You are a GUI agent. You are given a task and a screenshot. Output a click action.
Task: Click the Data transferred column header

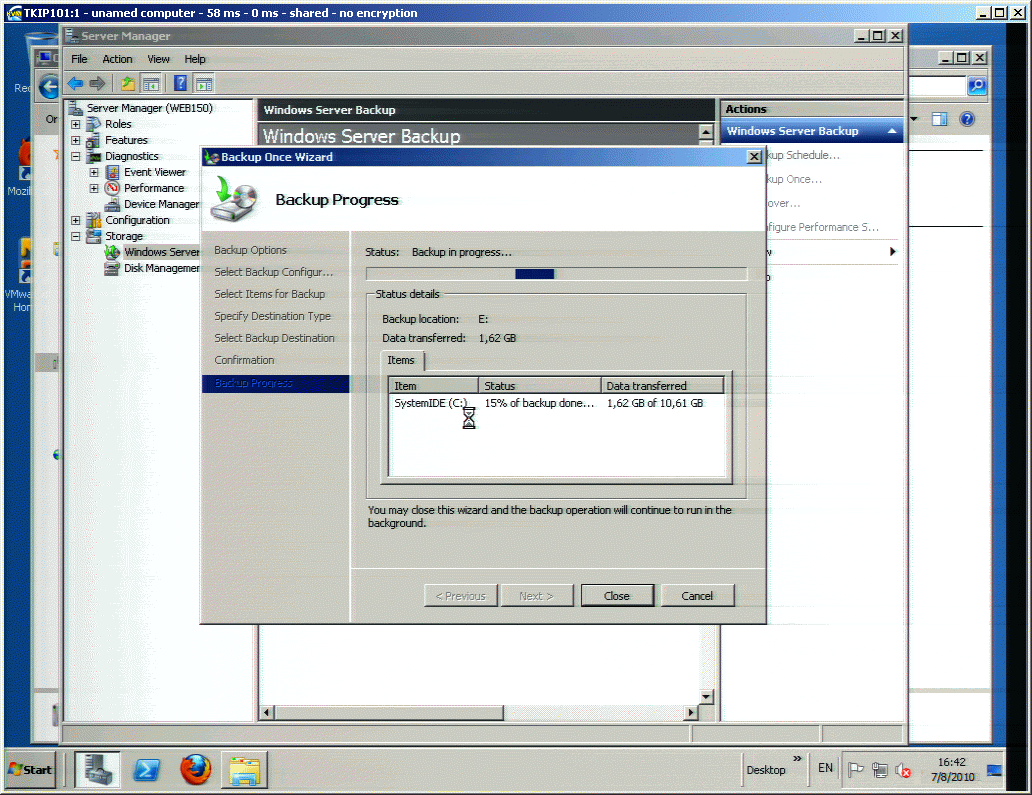(x=663, y=386)
